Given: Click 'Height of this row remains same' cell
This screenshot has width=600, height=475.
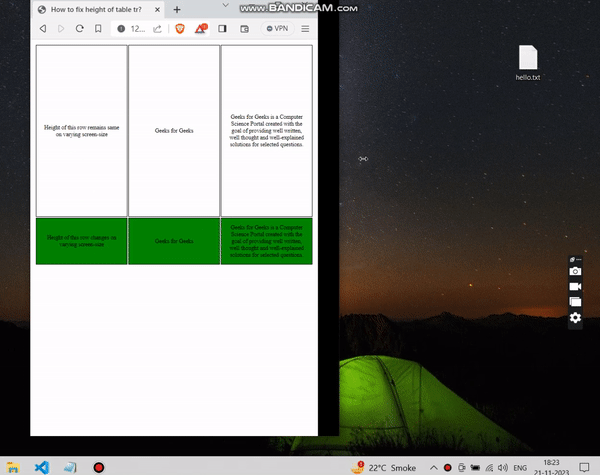Looking at the screenshot, I should [x=82, y=131].
